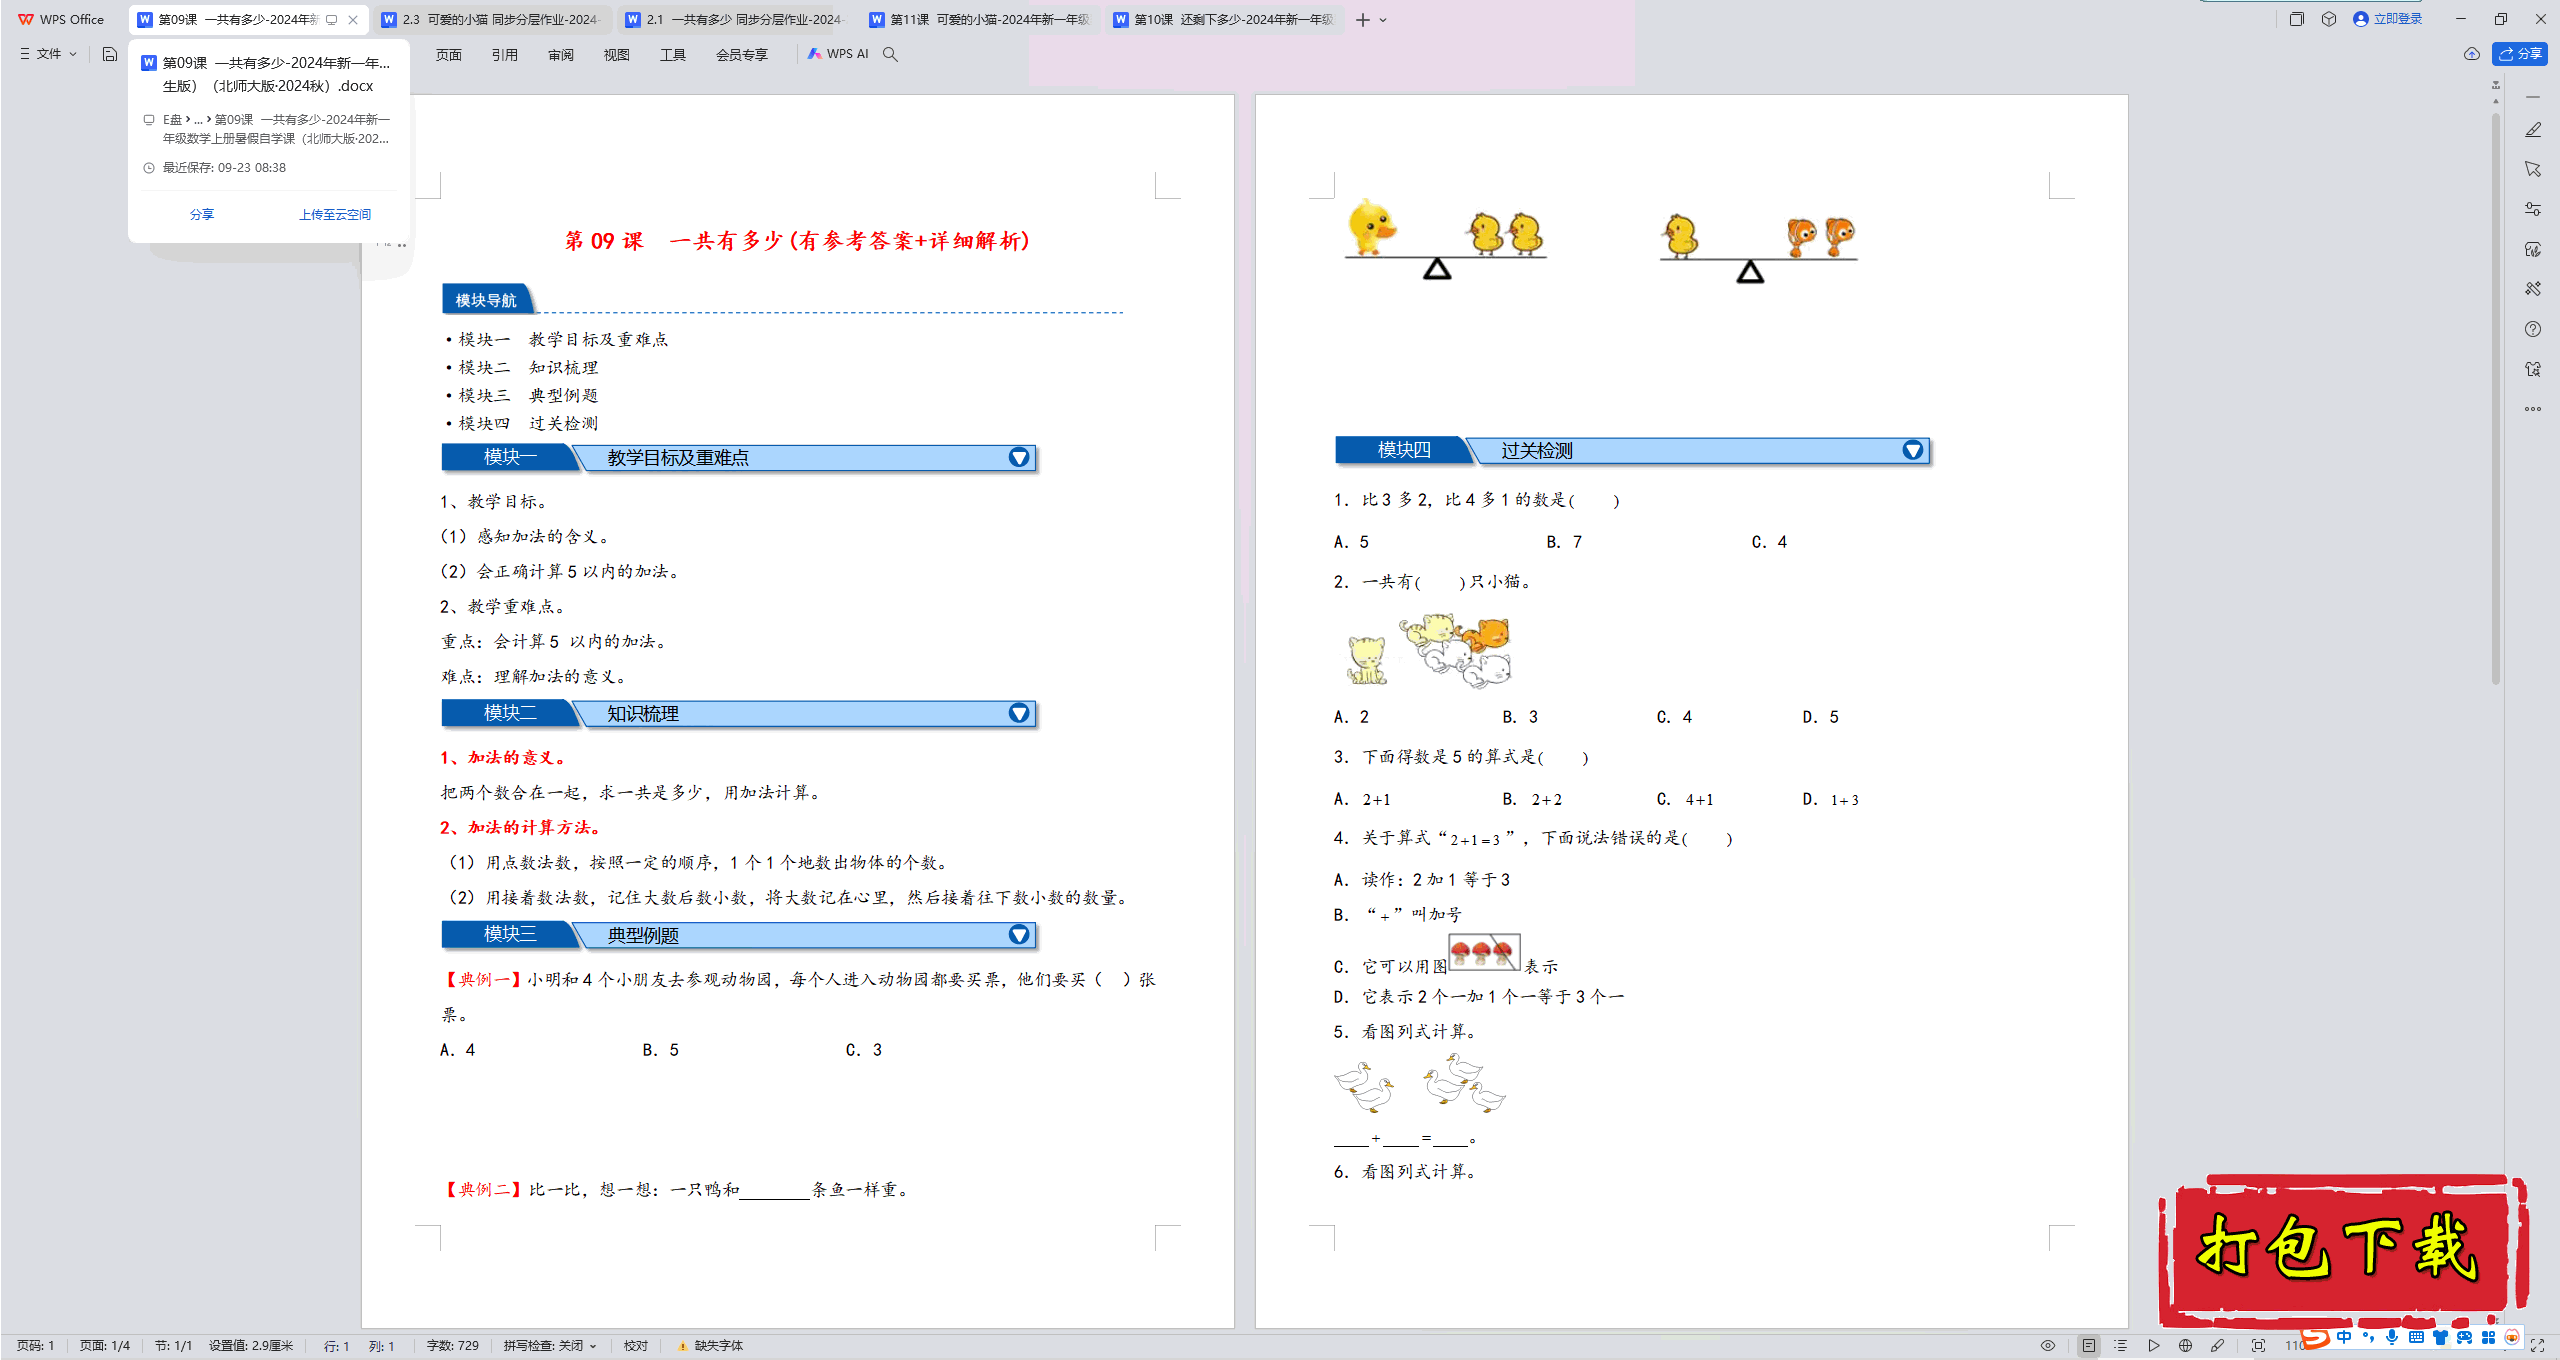Click the Sogou game controller icon

(2464, 1338)
